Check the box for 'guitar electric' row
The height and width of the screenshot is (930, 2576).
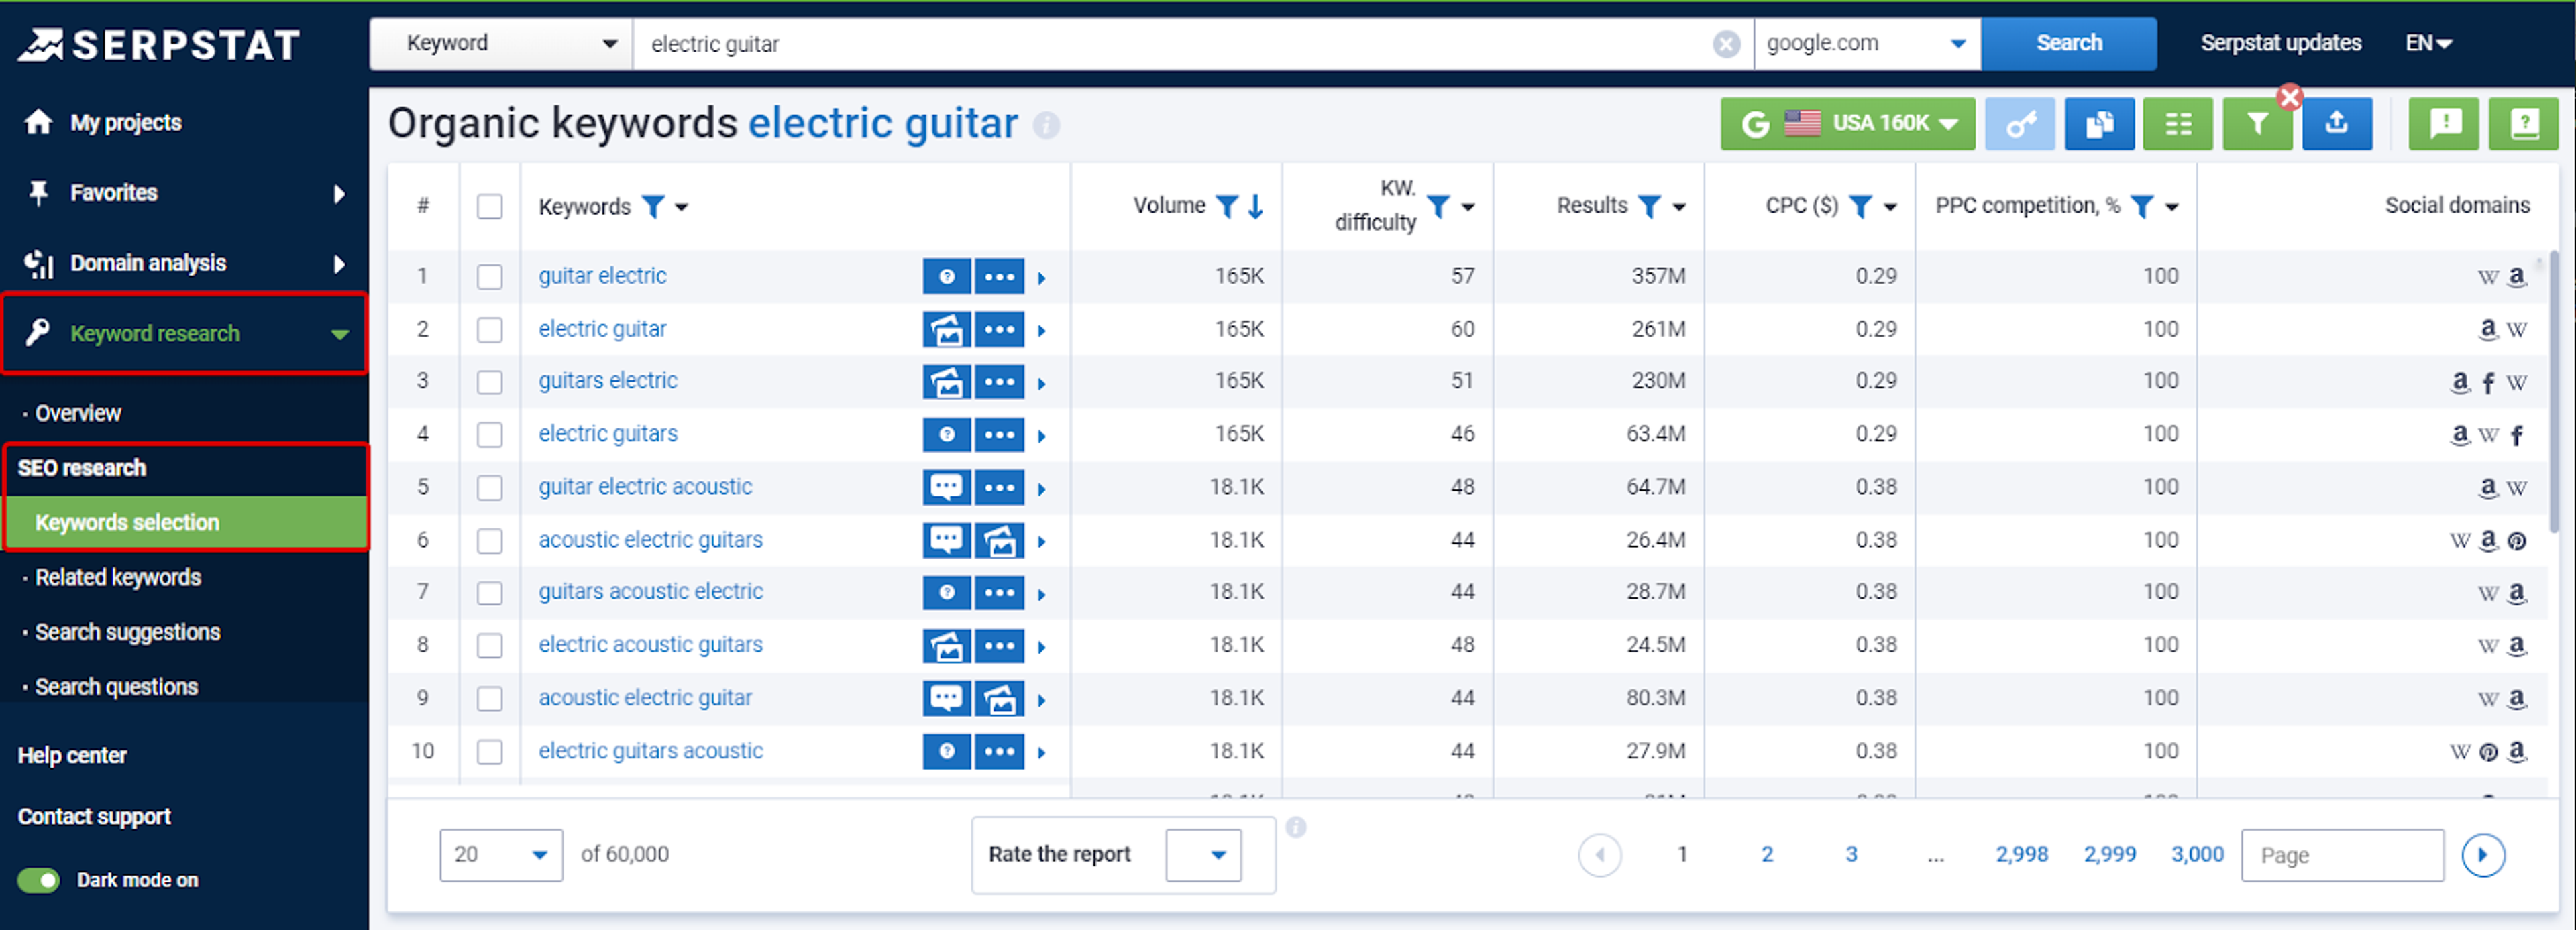tap(489, 276)
